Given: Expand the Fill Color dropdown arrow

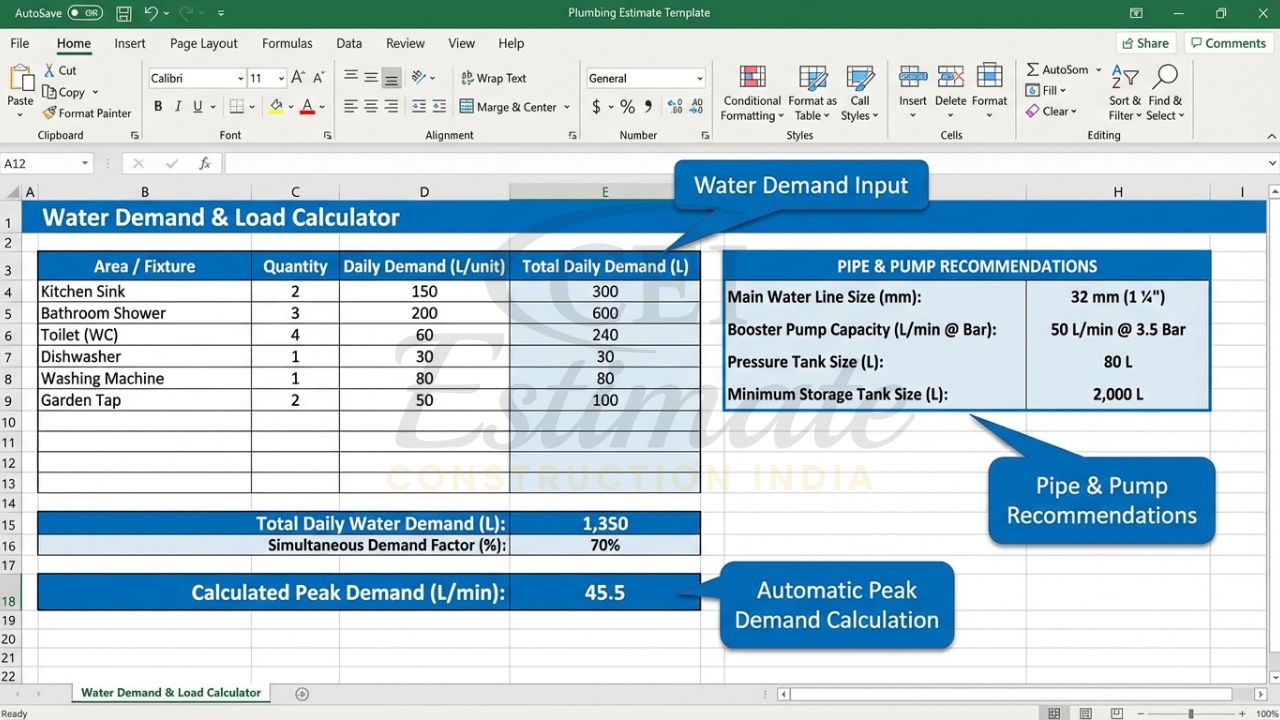Looking at the screenshot, I should click(x=291, y=107).
